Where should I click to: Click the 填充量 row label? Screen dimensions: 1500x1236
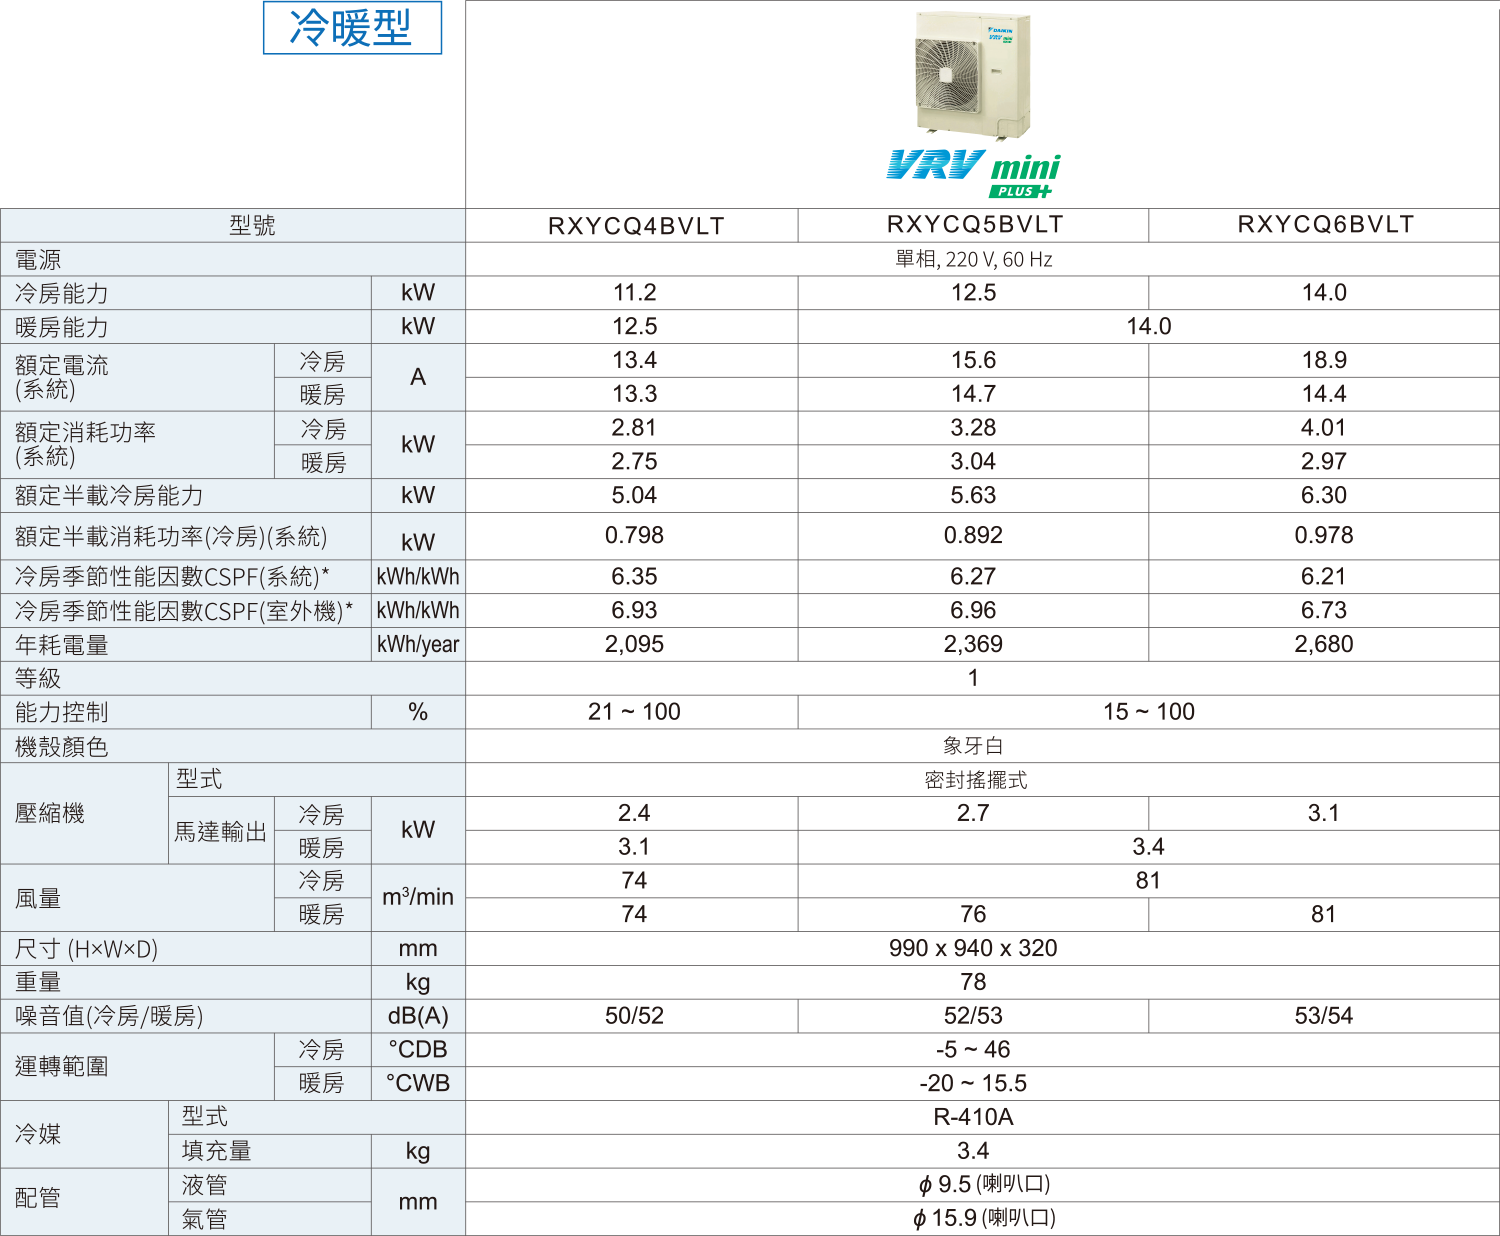click(216, 1152)
